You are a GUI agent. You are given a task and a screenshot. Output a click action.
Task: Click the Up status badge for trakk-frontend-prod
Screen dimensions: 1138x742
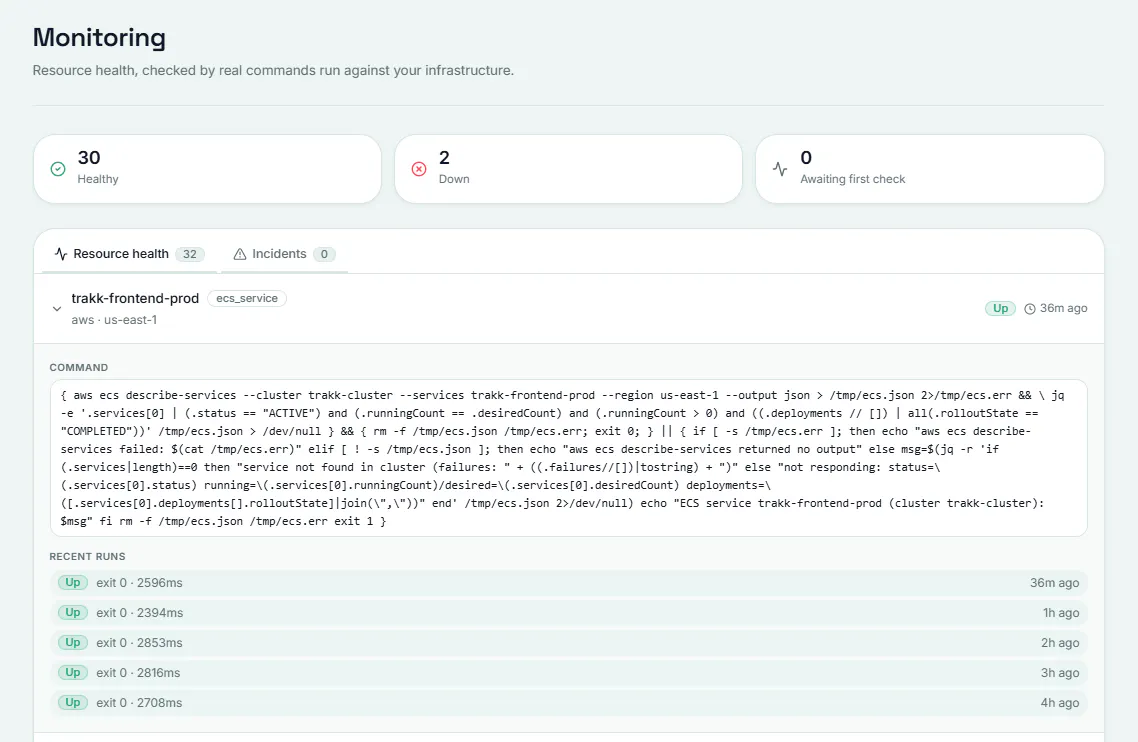1000,309
